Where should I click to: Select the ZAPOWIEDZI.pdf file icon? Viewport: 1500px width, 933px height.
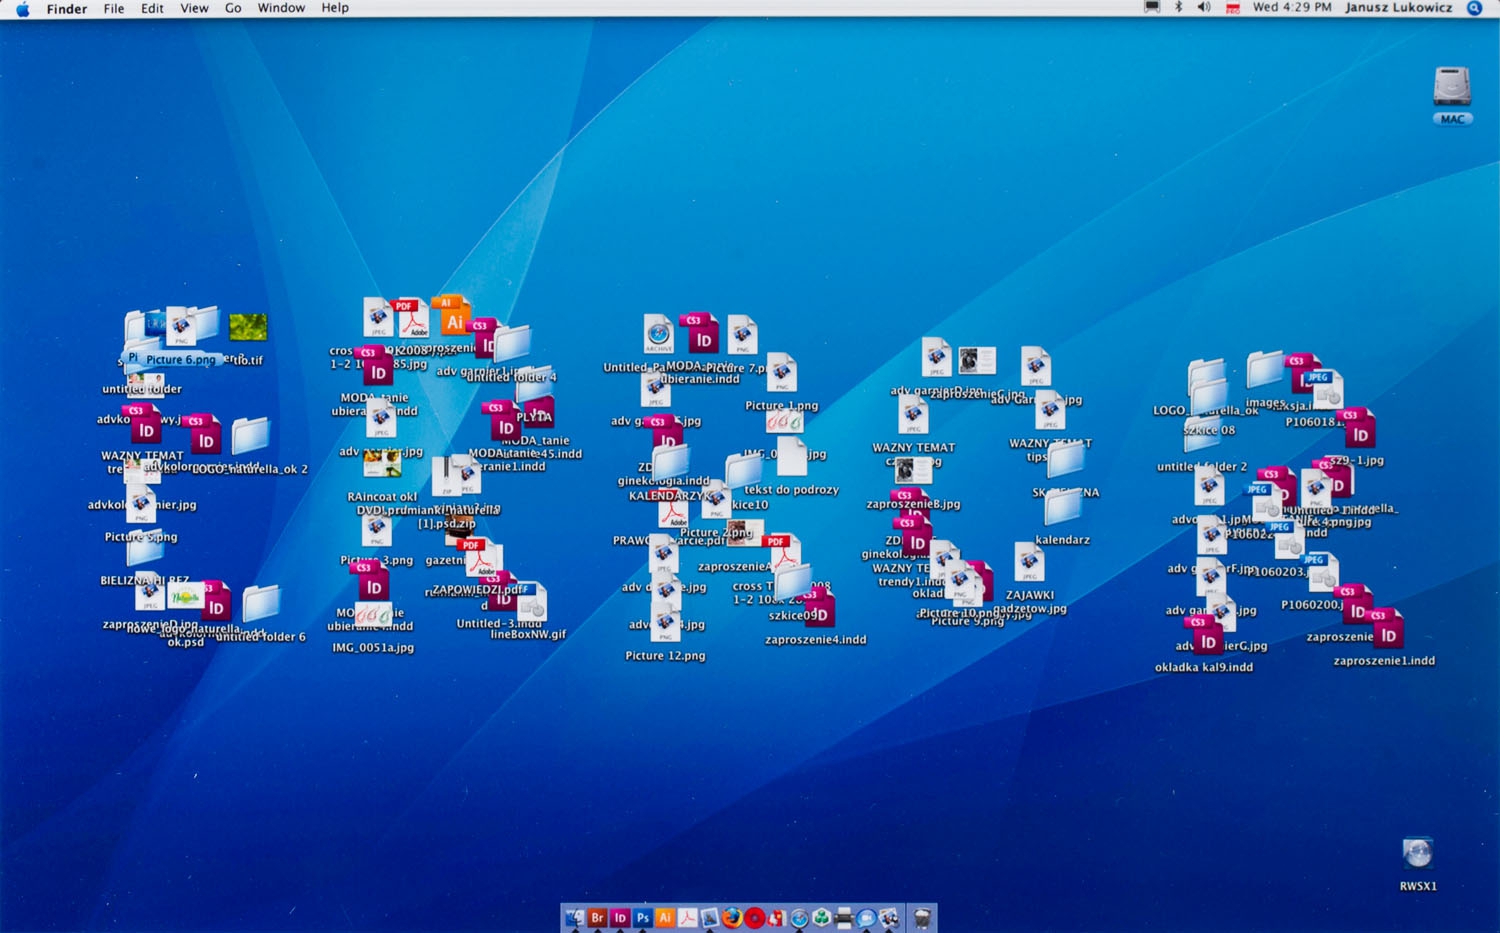482,558
